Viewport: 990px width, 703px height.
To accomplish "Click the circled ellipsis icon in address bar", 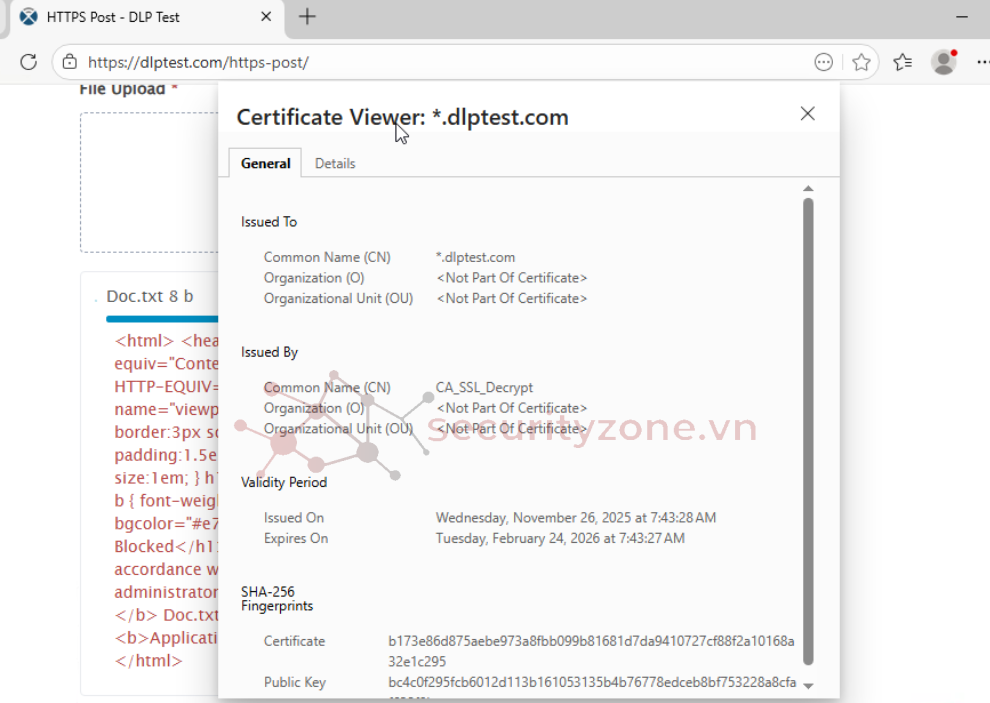I will [x=823, y=62].
